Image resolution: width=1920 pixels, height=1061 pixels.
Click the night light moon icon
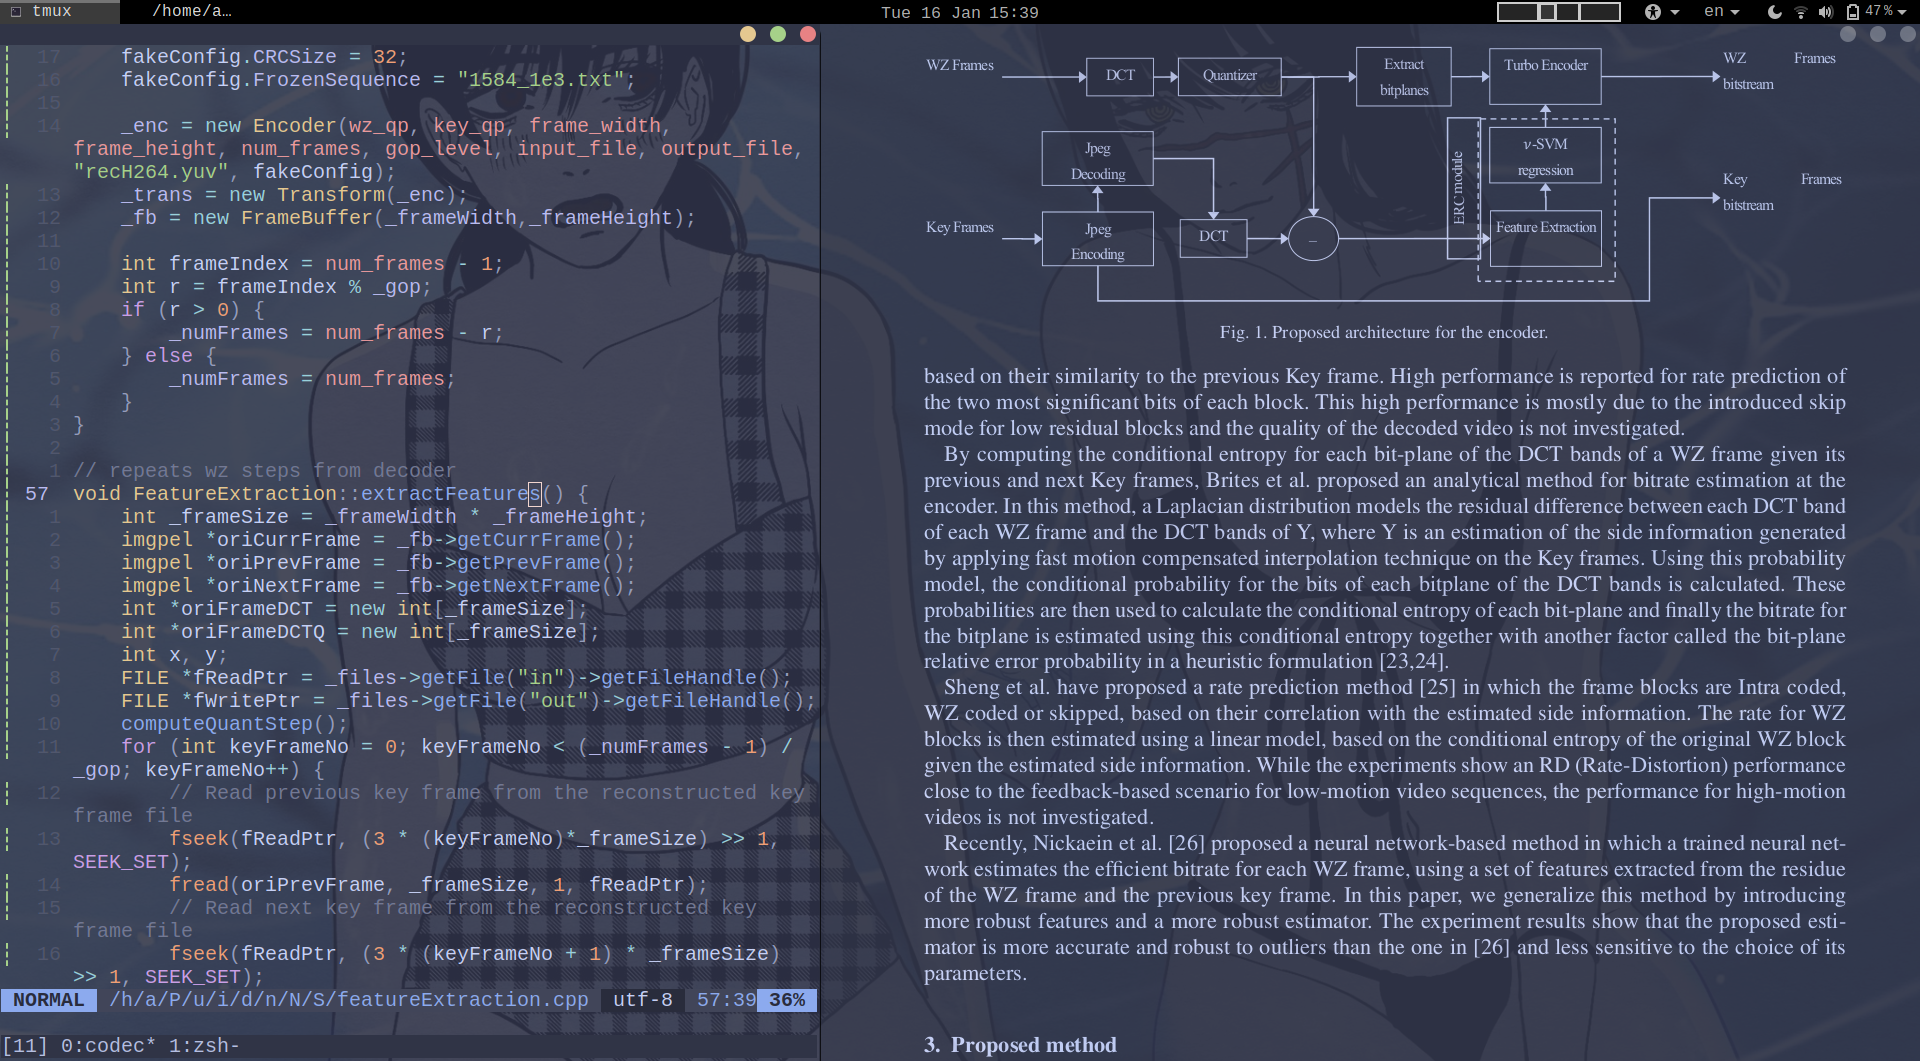pyautogui.click(x=1774, y=12)
